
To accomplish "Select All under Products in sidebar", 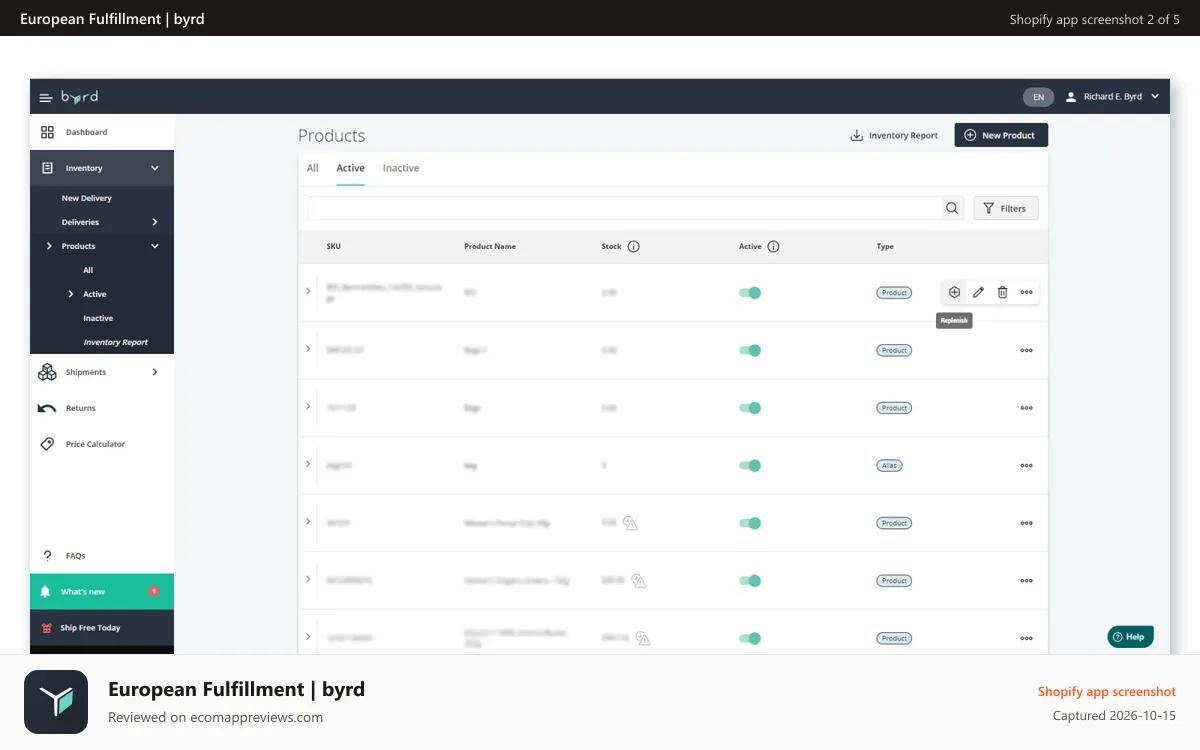I will pos(88,270).
